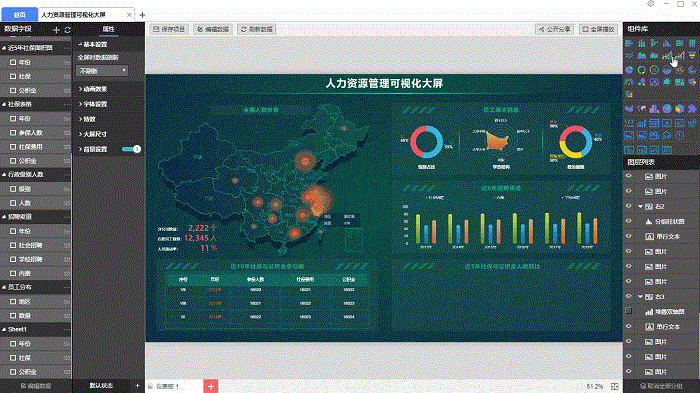Image resolution: width=700 pixels, height=393 pixels.
Task: Select the 属性 properties tab
Action: coord(108,29)
